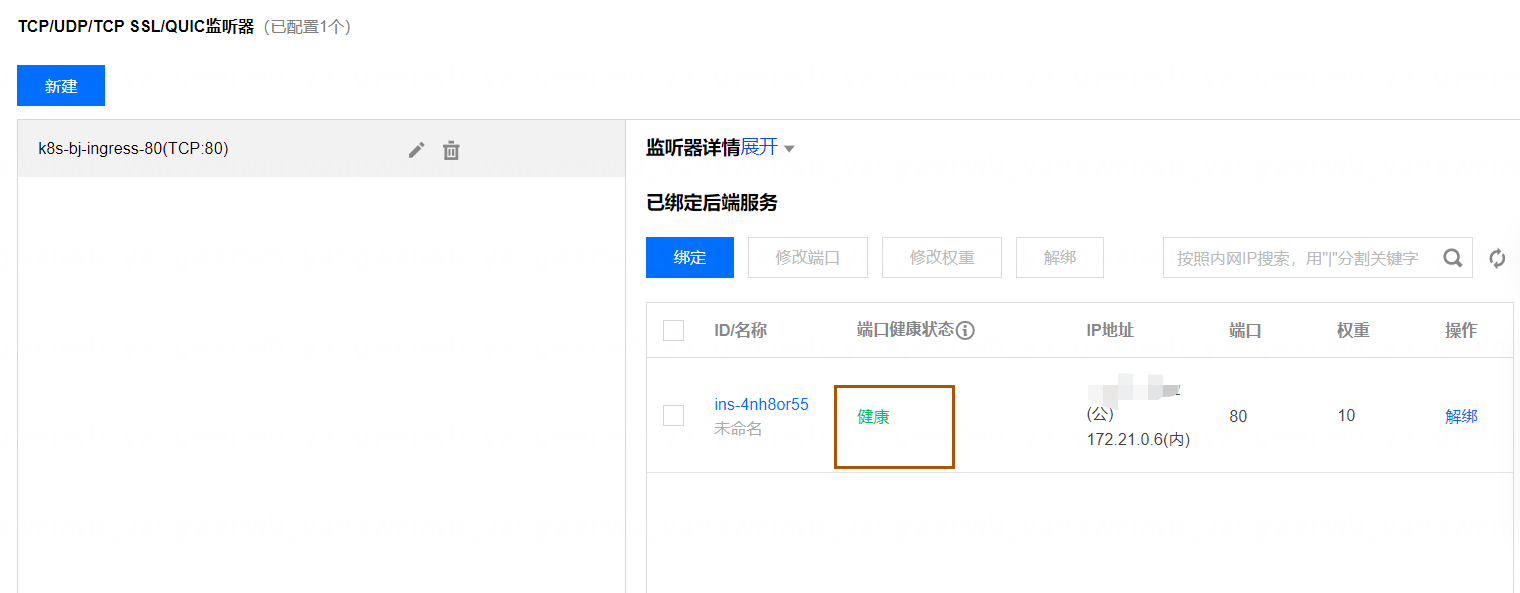The height and width of the screenshot is (593, 1520).
Task: Click the 172.21.0.6(内) IP address
Action: [1138, 439]
